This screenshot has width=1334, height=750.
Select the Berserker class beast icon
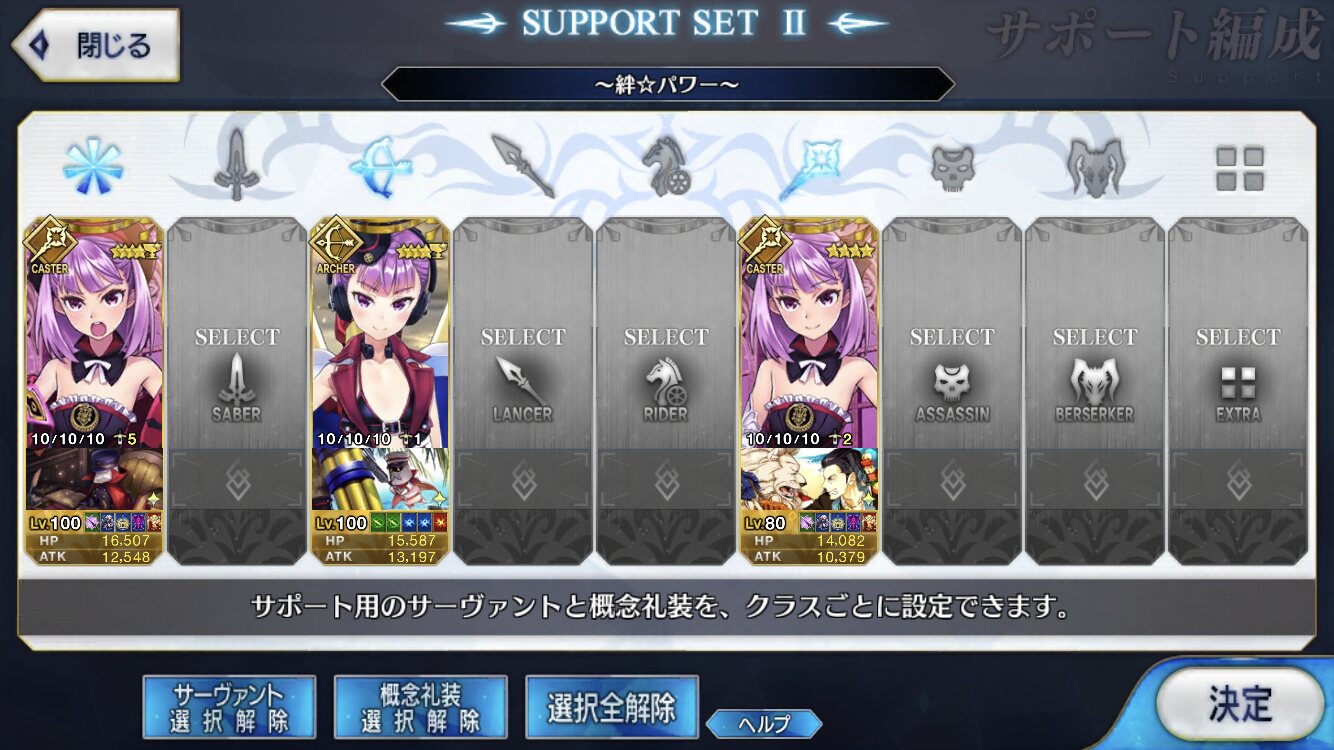pos(1095,167)
